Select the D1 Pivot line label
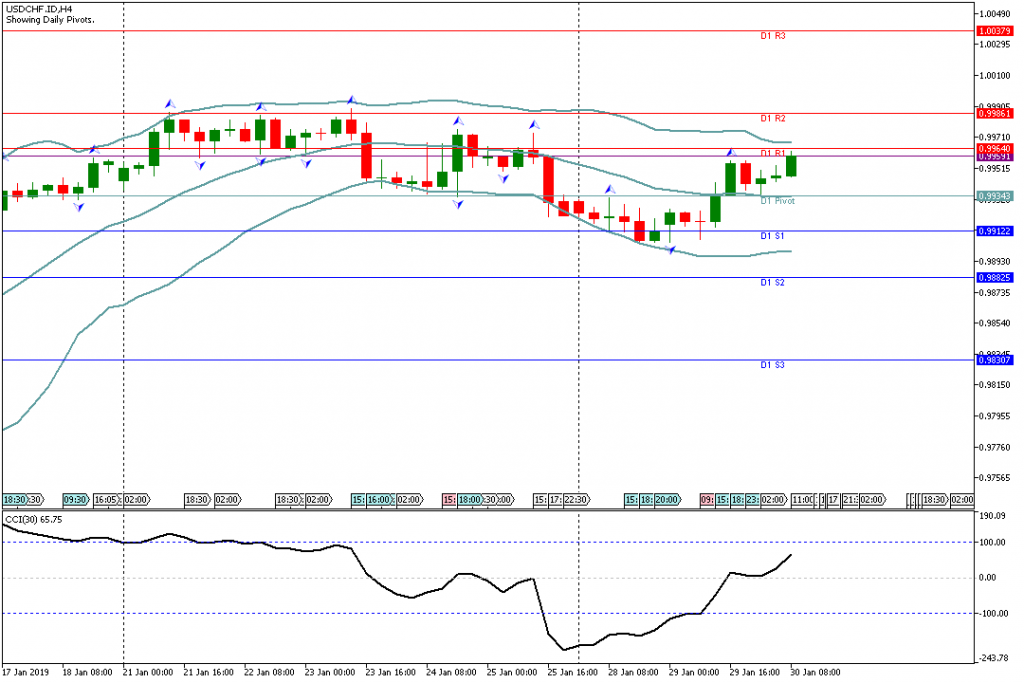This screenshot has height=683, width=1024. tap(777, 201)
